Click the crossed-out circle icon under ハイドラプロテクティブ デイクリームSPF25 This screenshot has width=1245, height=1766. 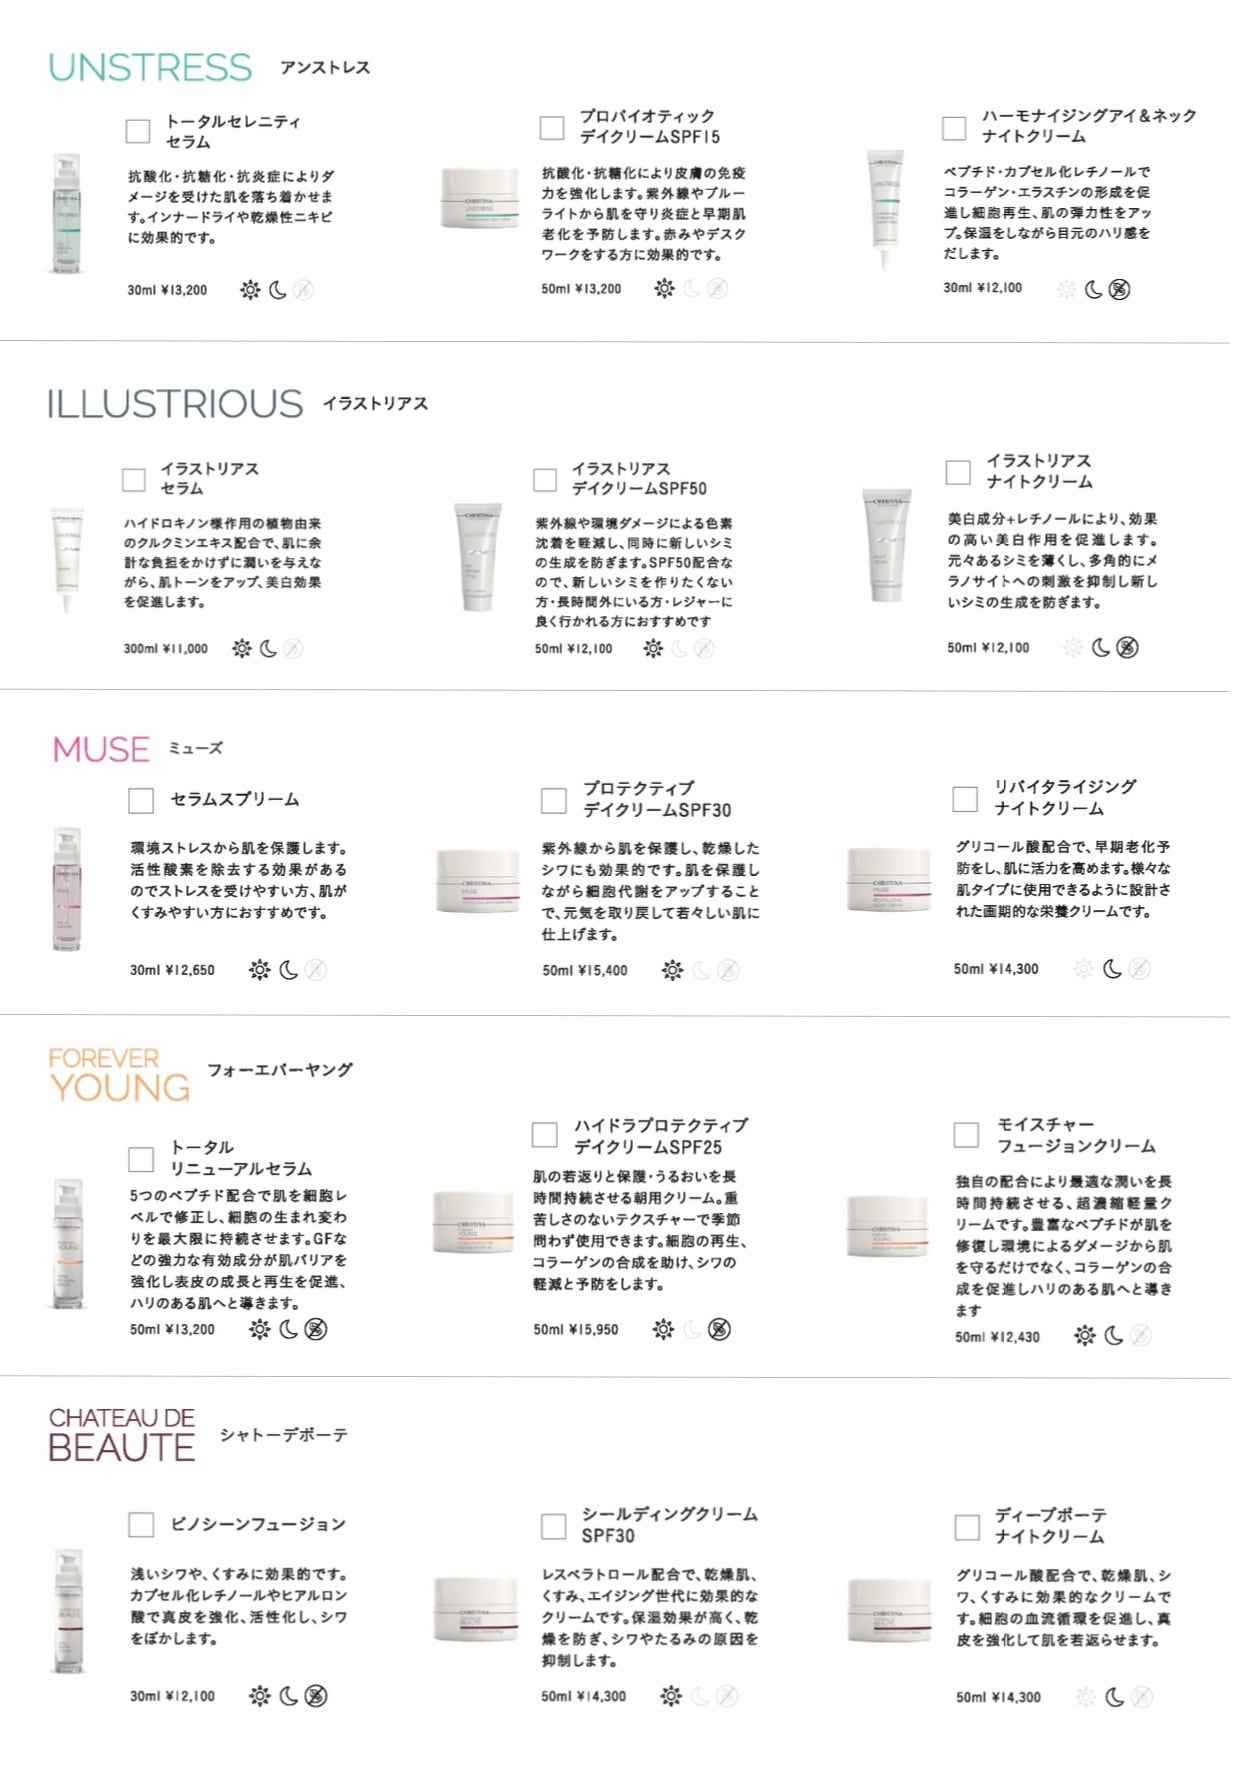coord(719,1329)
